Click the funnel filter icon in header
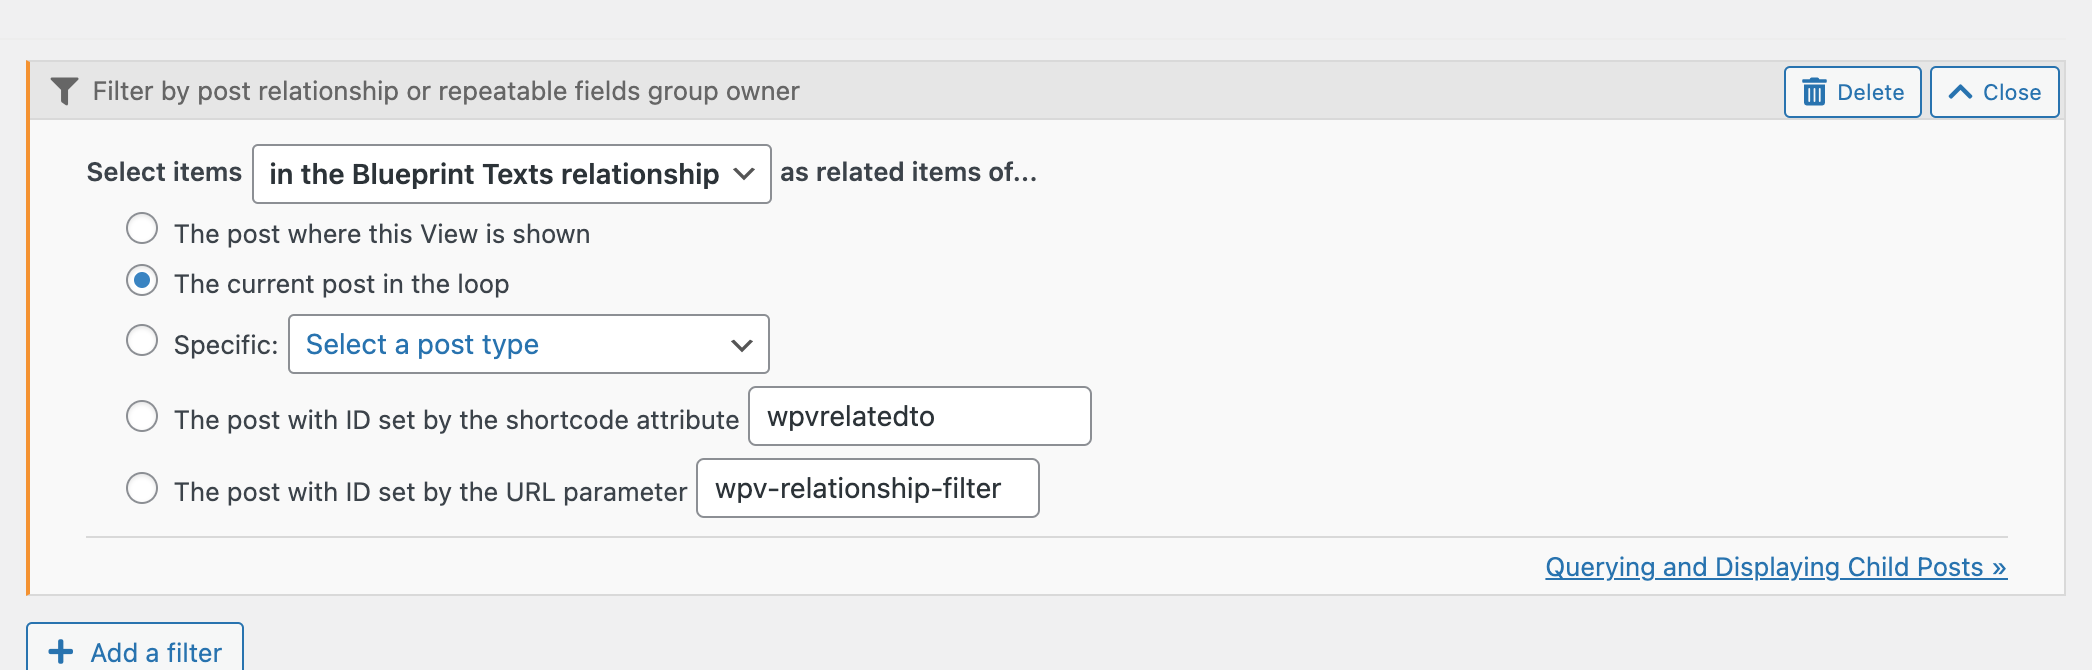2092x670 pixels. [x=64, y=91]
